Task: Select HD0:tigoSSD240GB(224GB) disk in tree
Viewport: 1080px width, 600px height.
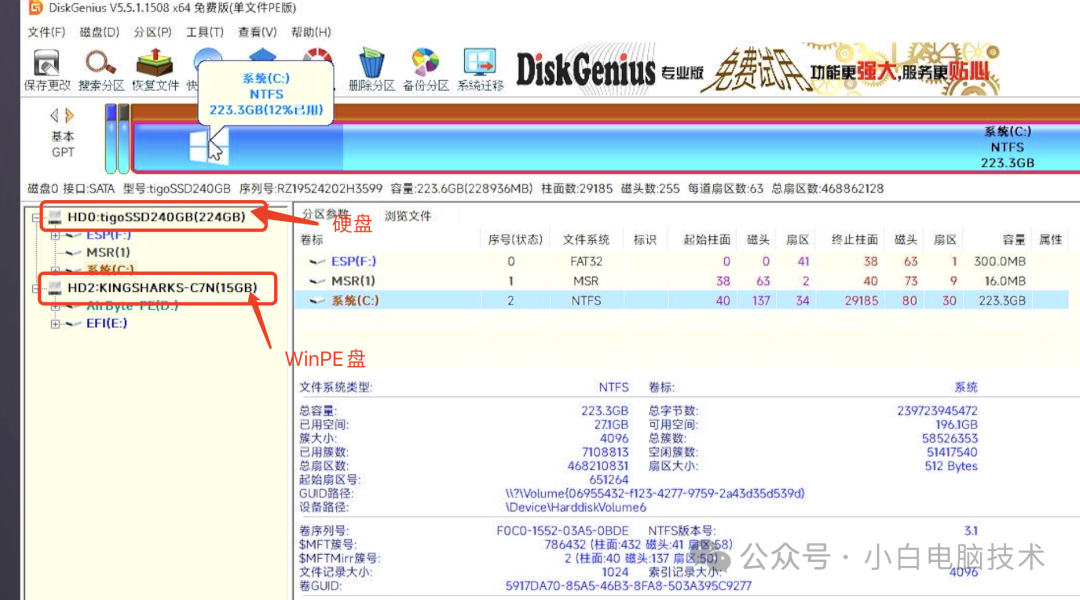Action: point(156,217)
